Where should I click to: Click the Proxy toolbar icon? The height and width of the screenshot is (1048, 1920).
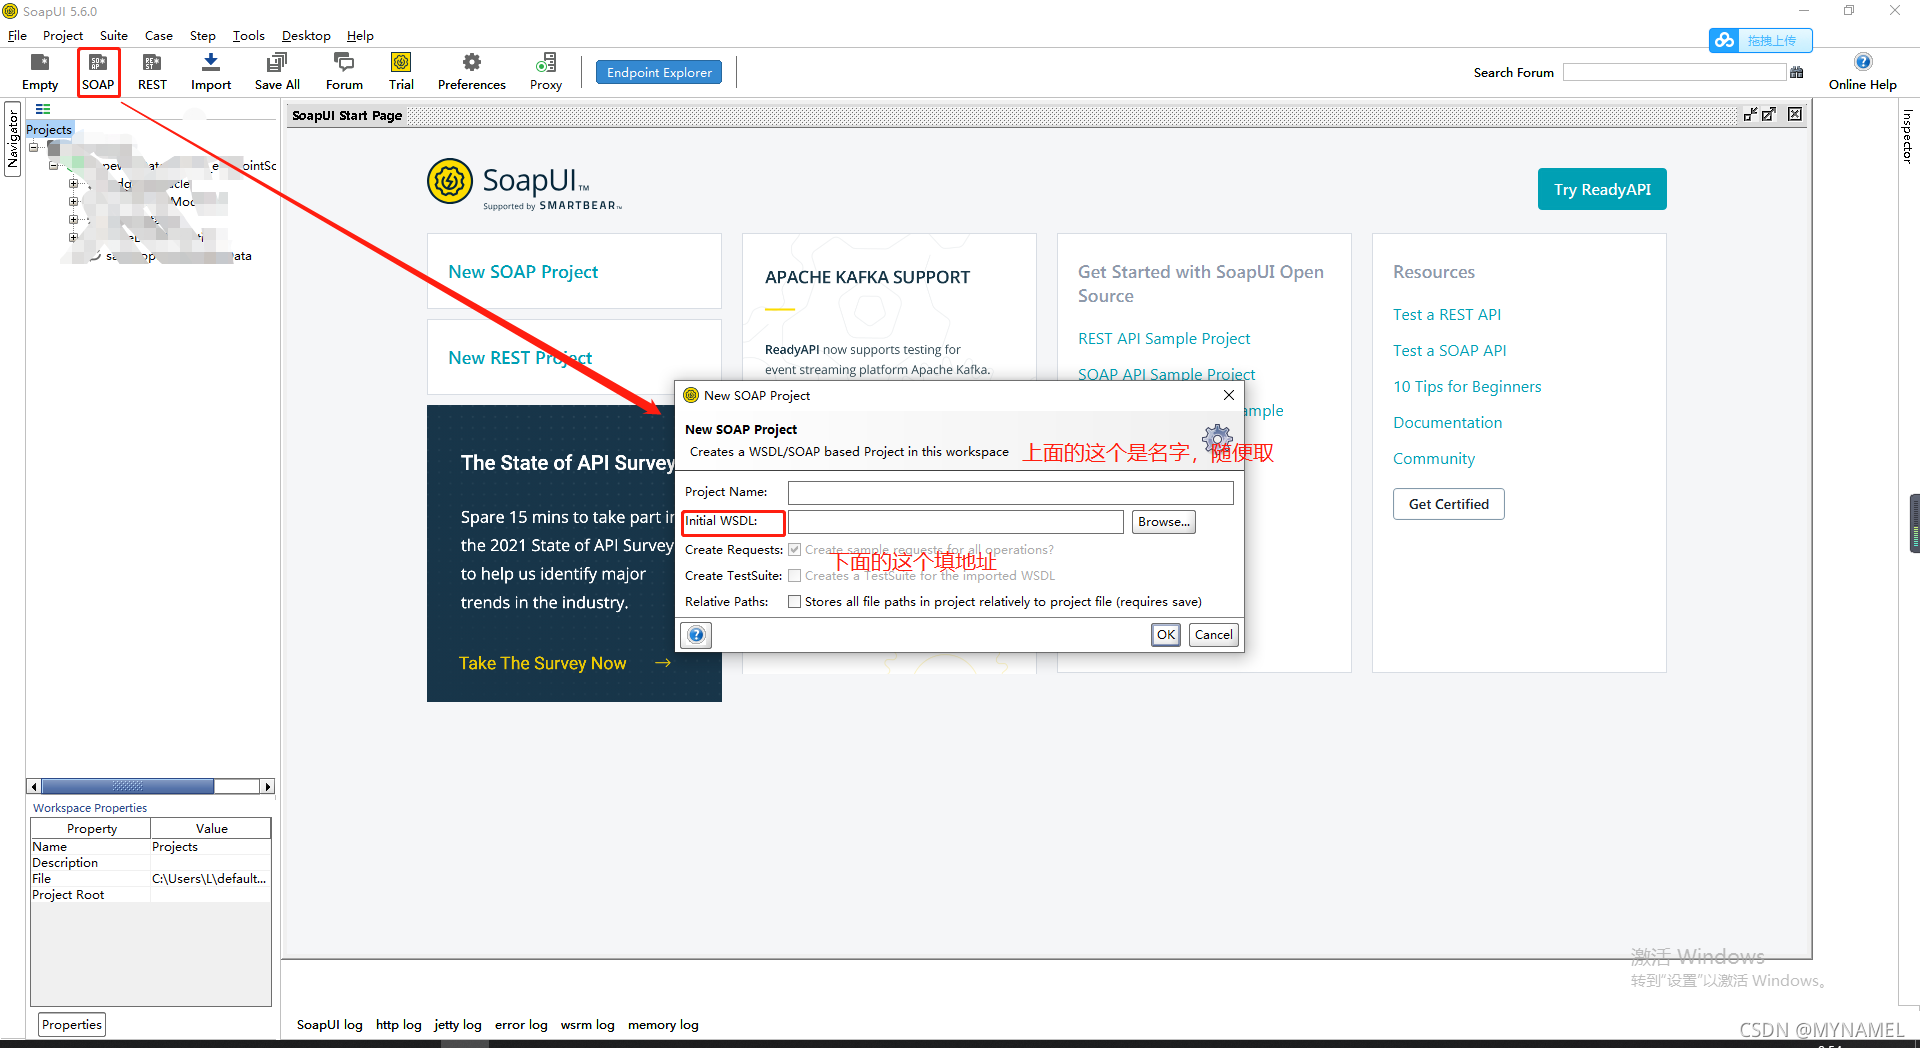pos(546,72)
